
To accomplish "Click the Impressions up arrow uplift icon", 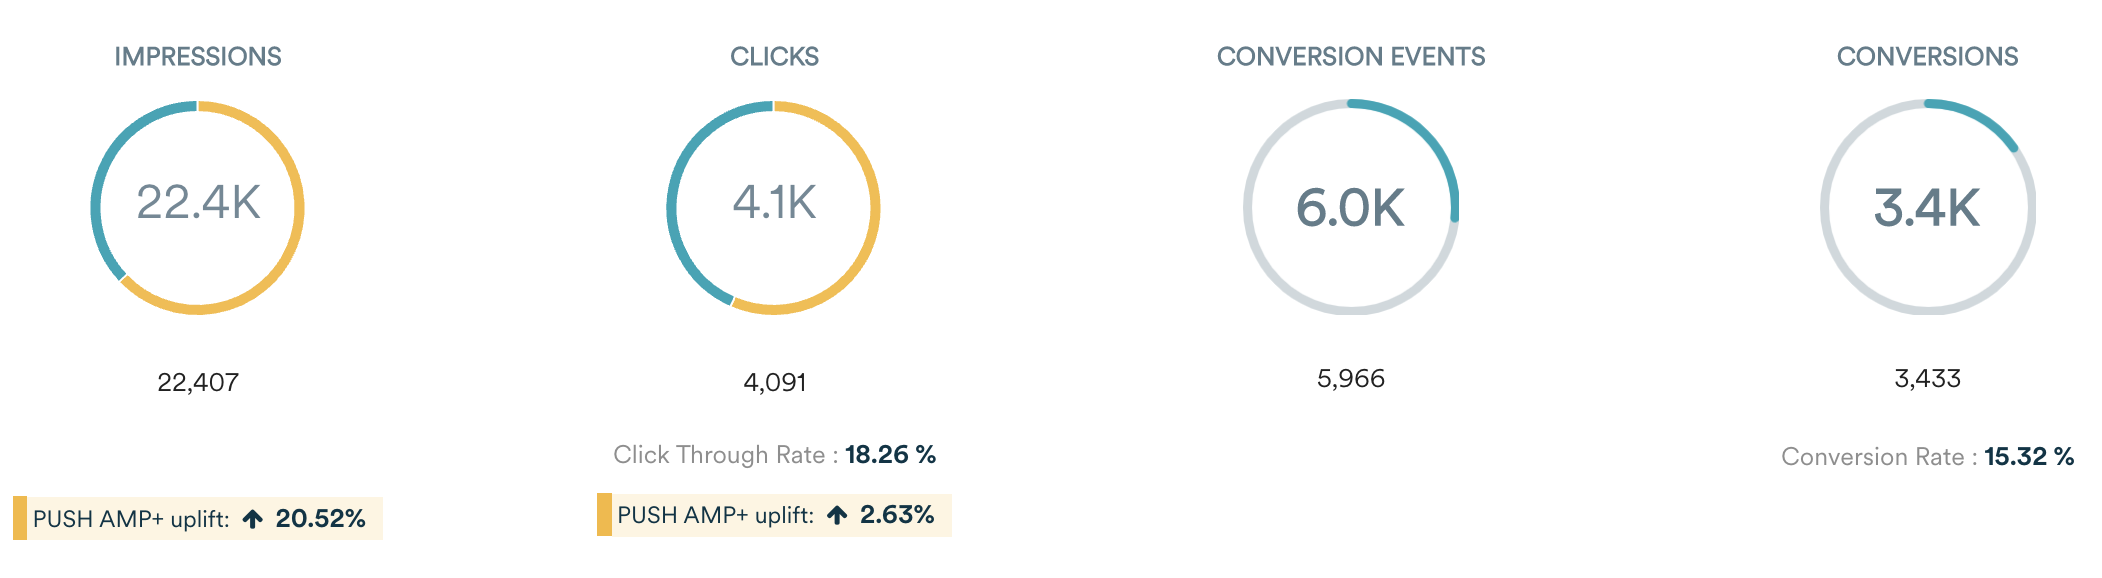I will point(253,519).
